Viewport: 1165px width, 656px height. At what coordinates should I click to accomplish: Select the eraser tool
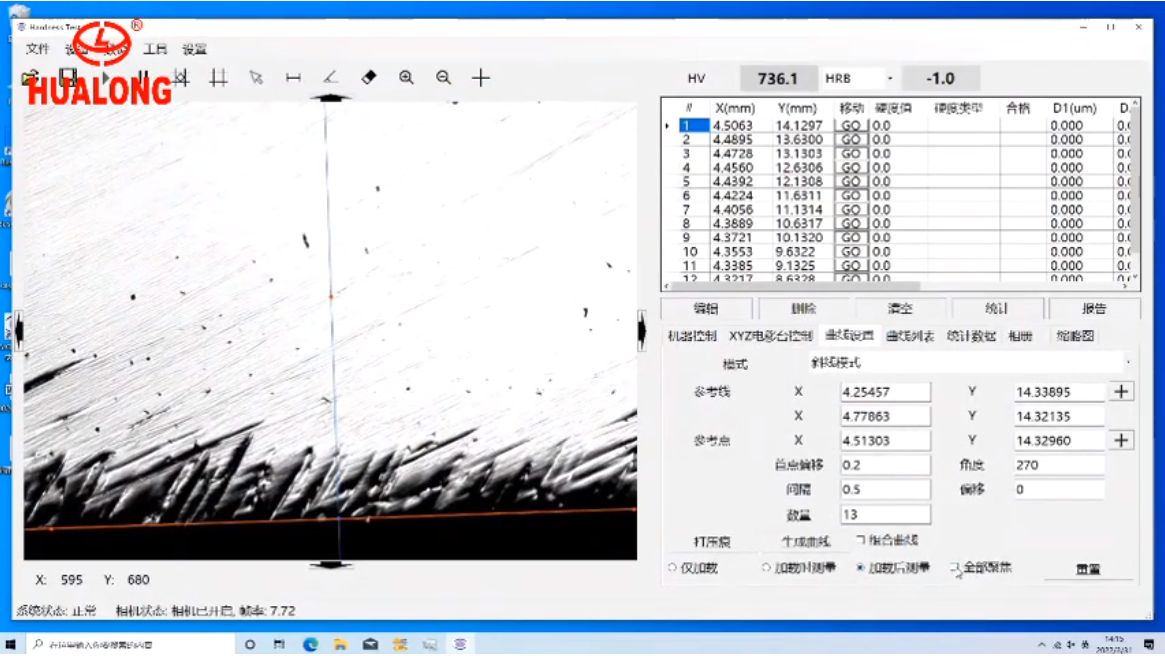pos(369,77)
